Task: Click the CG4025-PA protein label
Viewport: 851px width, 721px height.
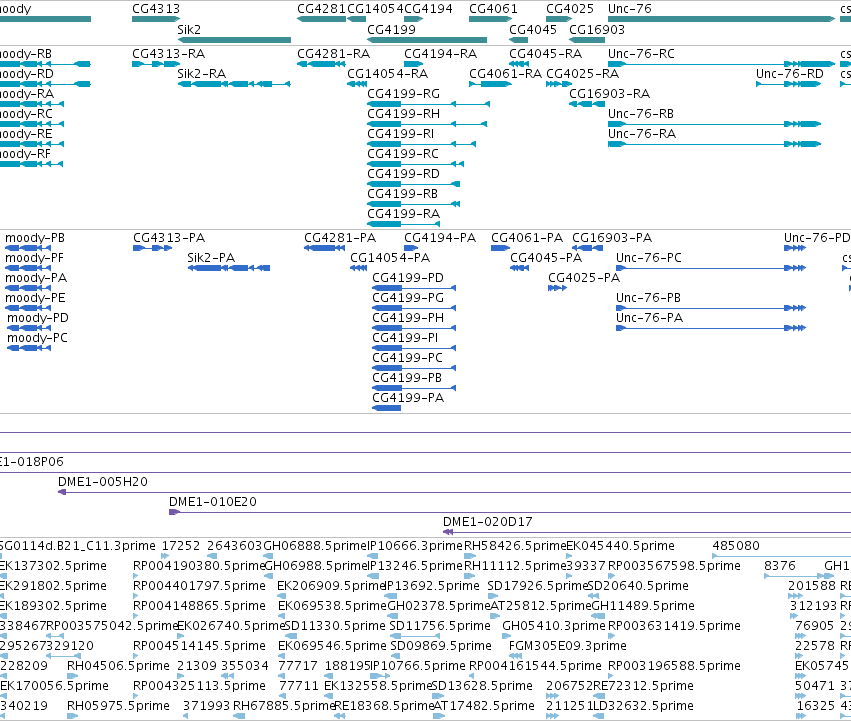Action: coord(584,278)
